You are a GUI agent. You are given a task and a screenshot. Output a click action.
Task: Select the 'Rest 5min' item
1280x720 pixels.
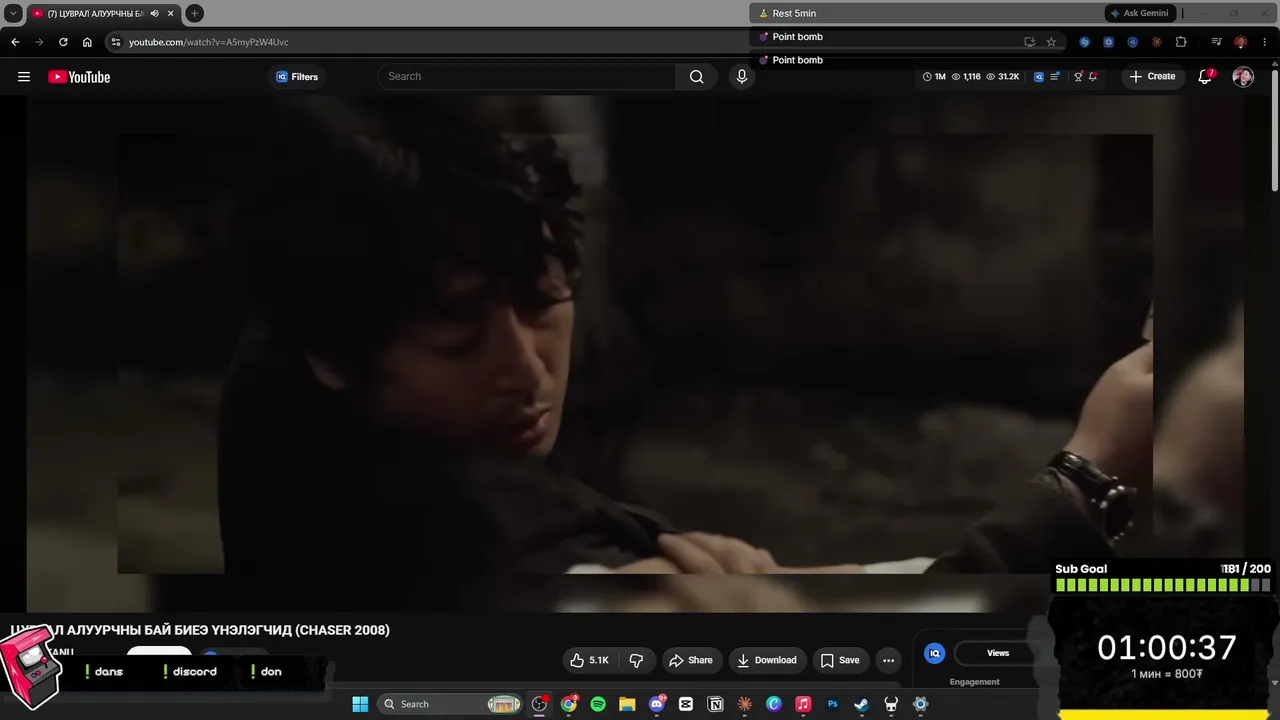click(794, 13)
